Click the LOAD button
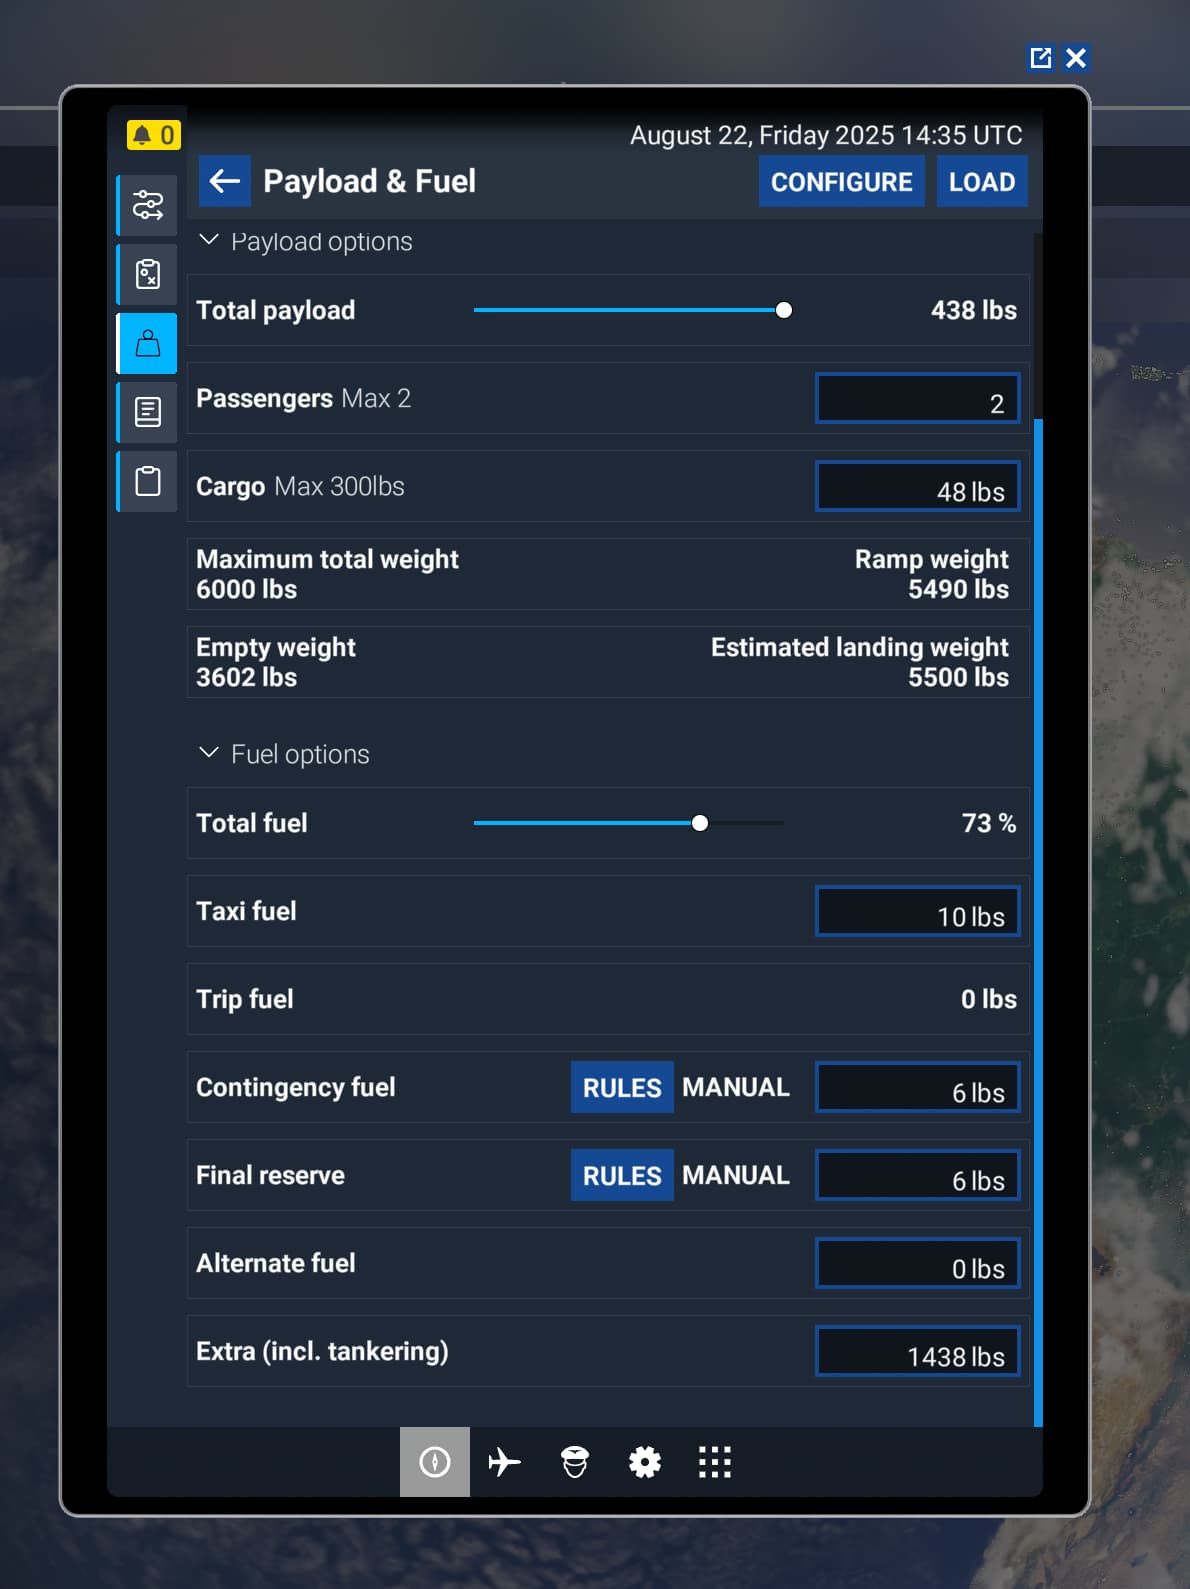 pyautogui.click(x=982, y=181)
